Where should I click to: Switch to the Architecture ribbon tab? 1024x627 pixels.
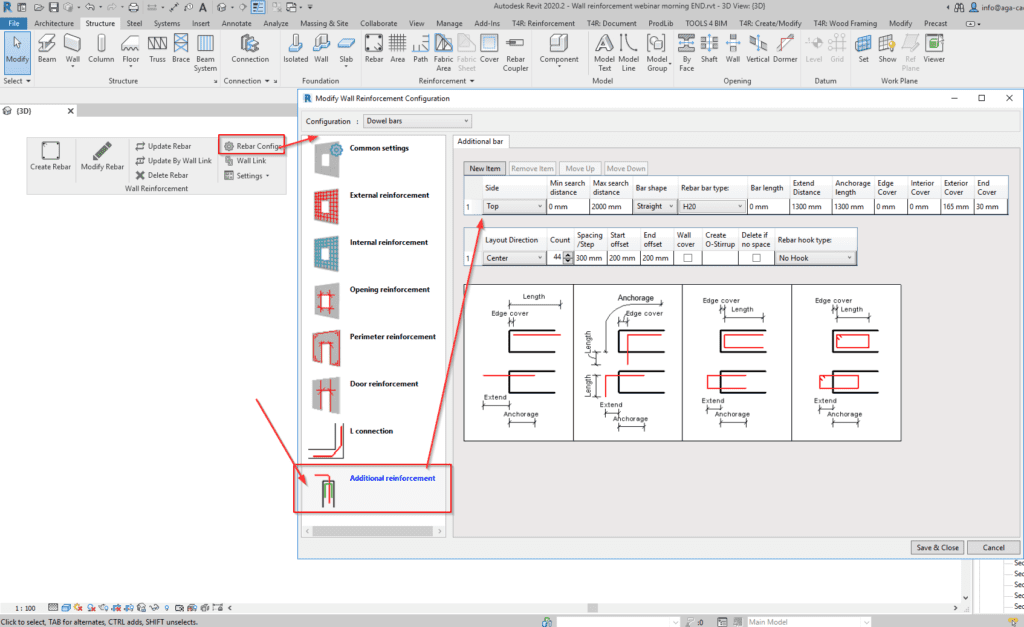(54, 24)
